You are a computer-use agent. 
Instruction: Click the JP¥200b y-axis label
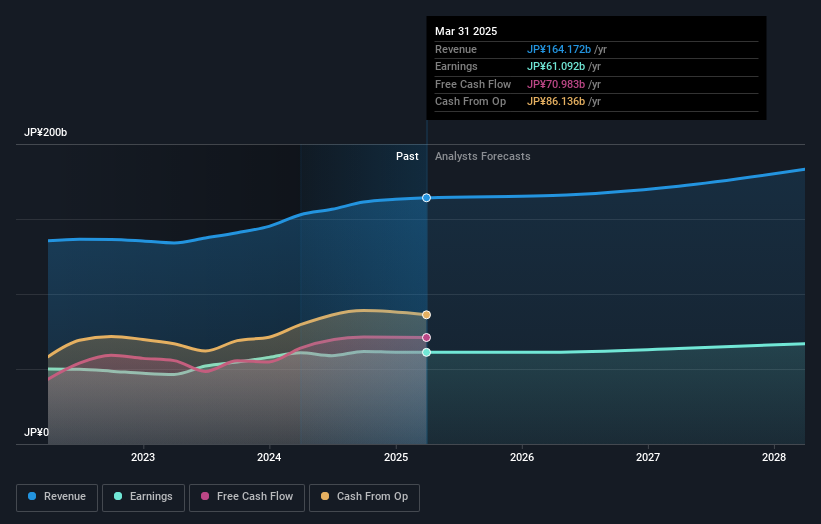(x=46, y=132)
